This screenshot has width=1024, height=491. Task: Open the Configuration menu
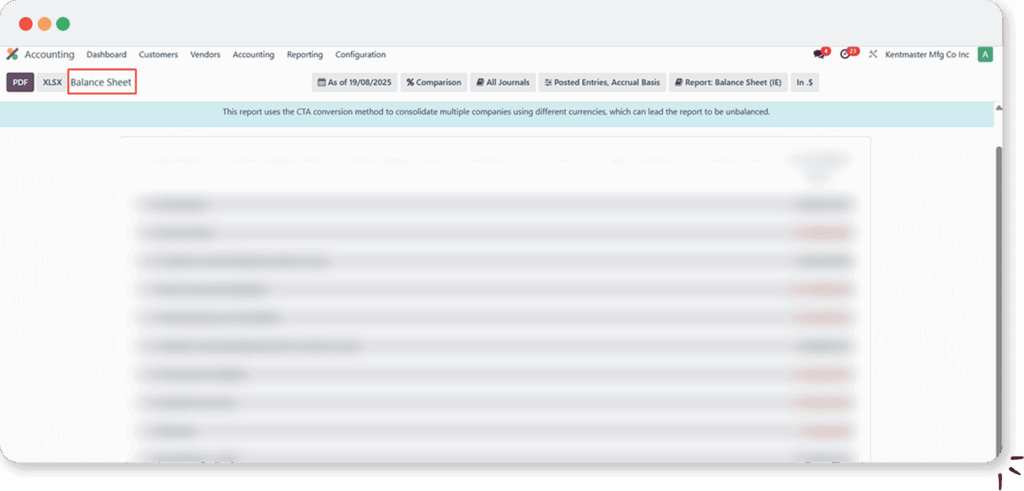click(360, 55)
